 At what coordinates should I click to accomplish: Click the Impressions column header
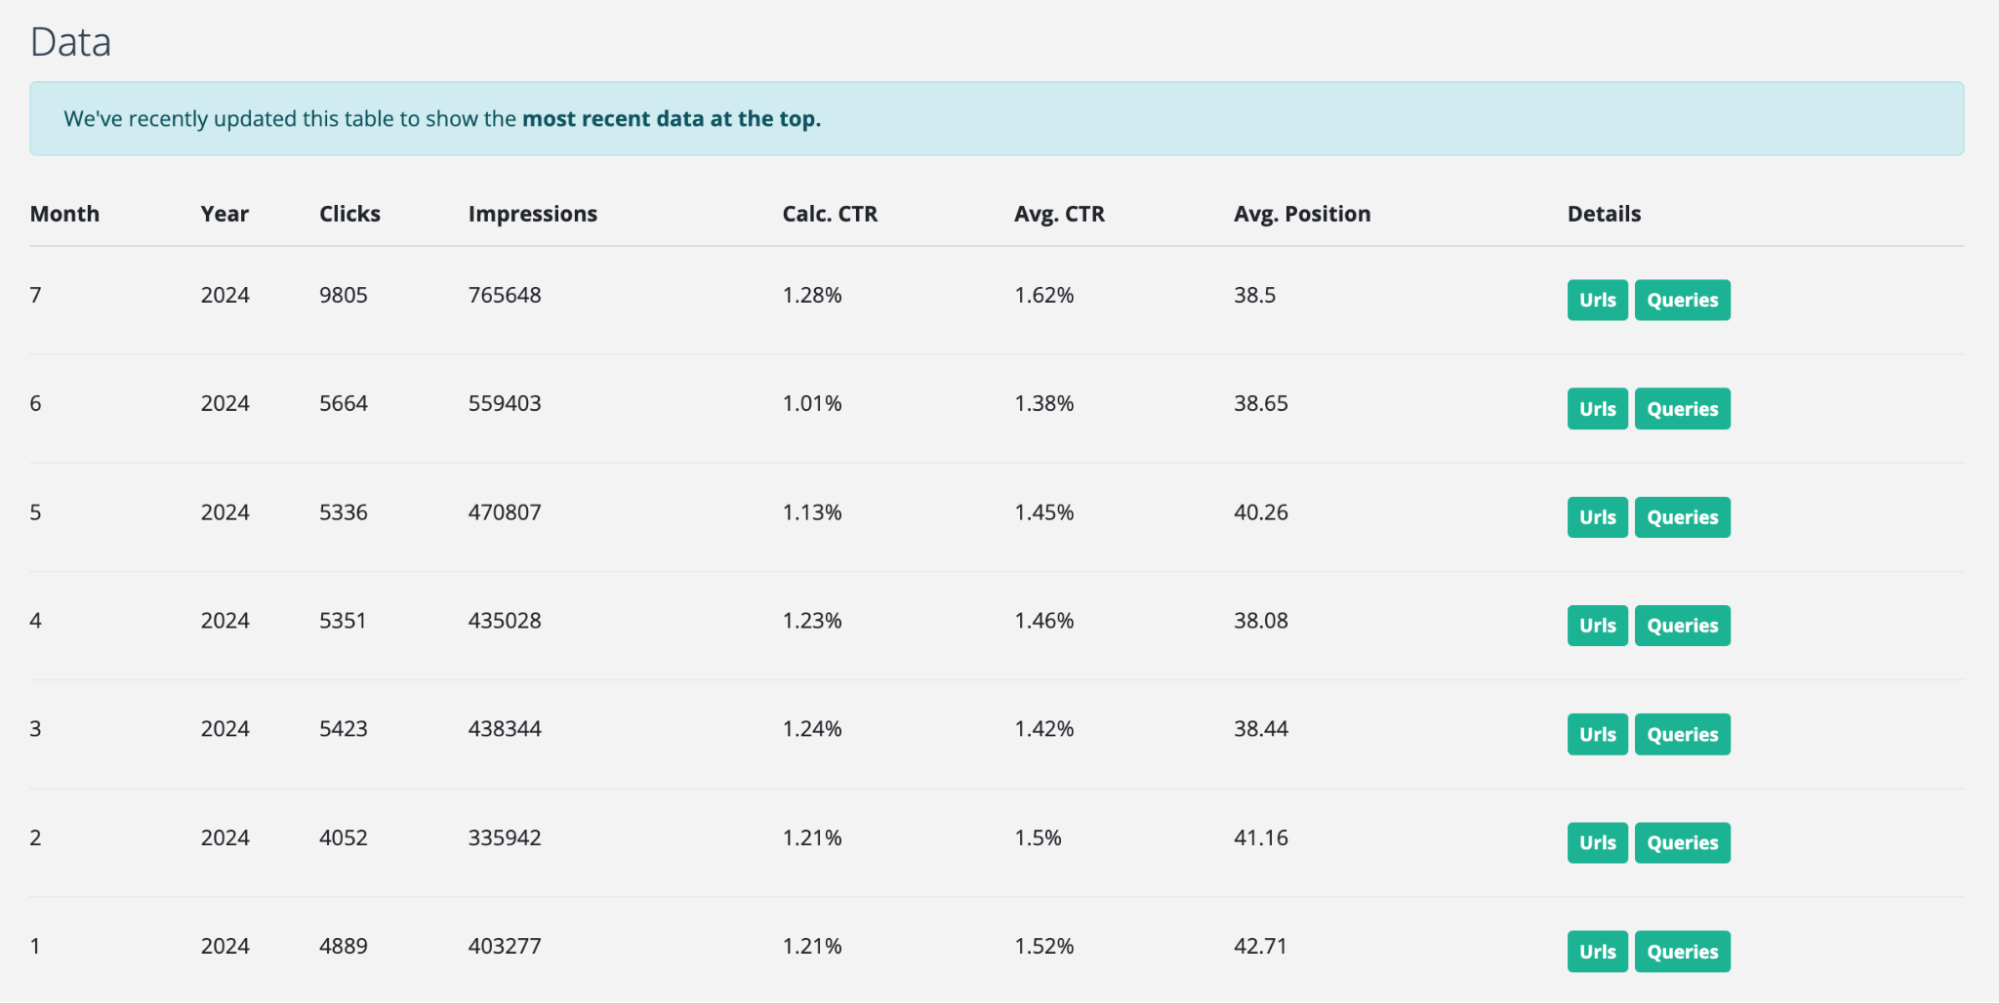pos(532,214)
